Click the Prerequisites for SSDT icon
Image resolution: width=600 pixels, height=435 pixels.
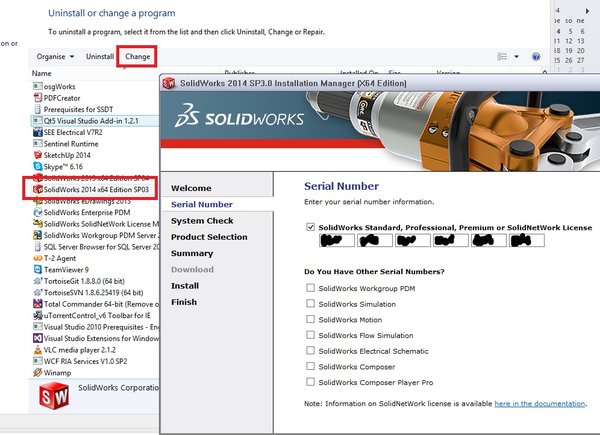tap(38, 109)
